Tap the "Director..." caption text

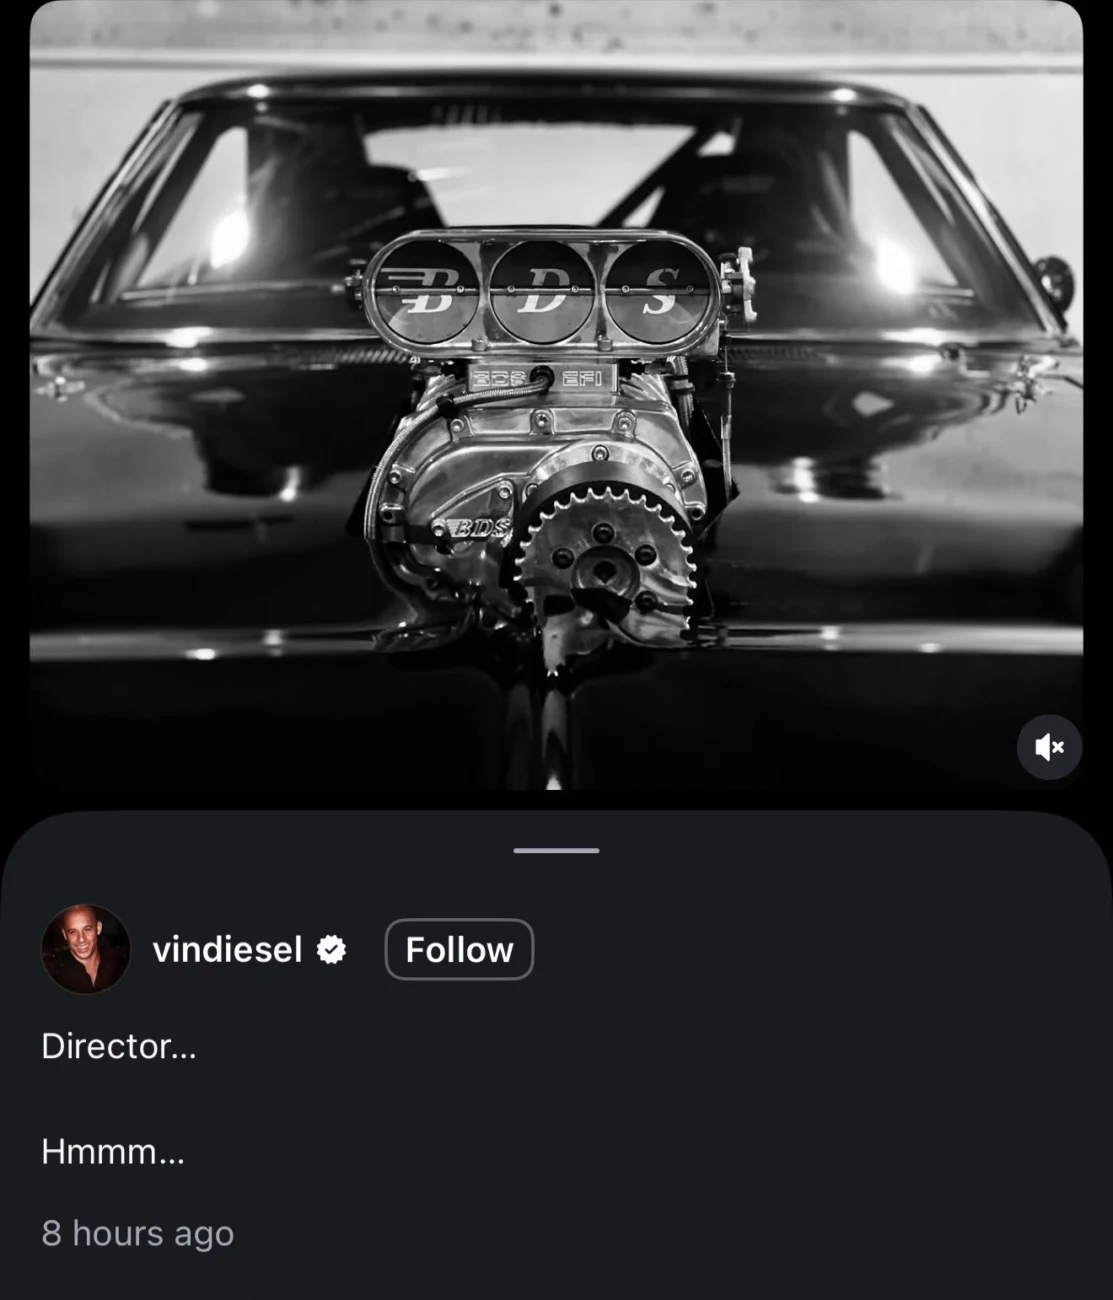119,1046
